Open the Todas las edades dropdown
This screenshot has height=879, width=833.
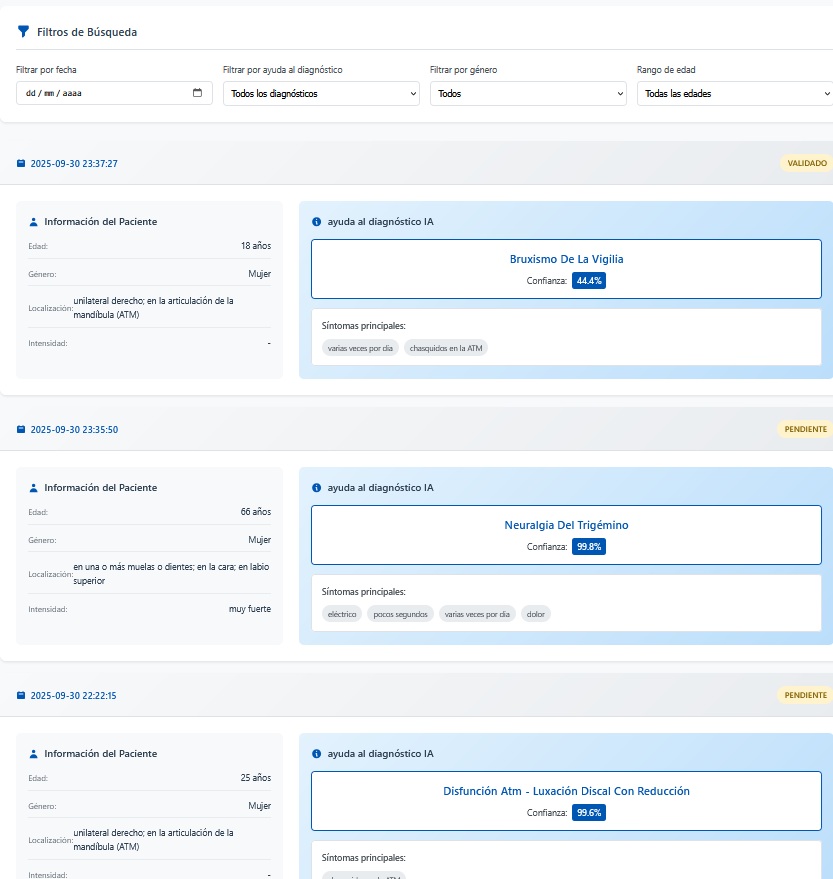pyautogui.click(x=734, y=93)
